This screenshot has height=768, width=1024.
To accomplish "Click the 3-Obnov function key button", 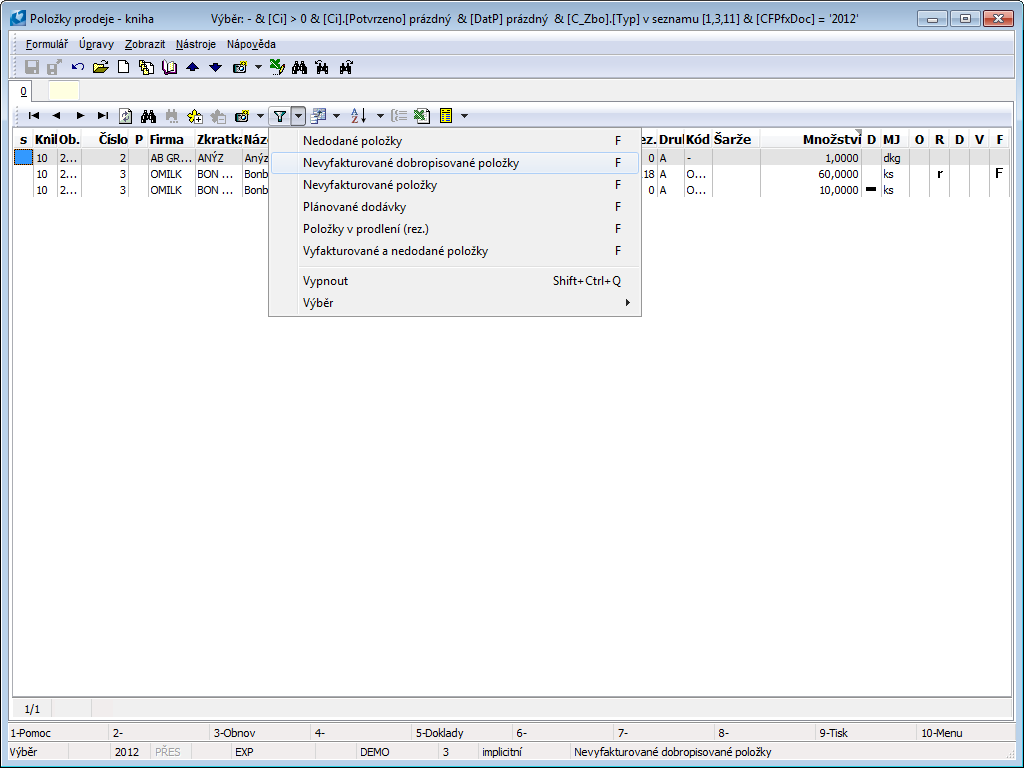I will pos(261,733).
